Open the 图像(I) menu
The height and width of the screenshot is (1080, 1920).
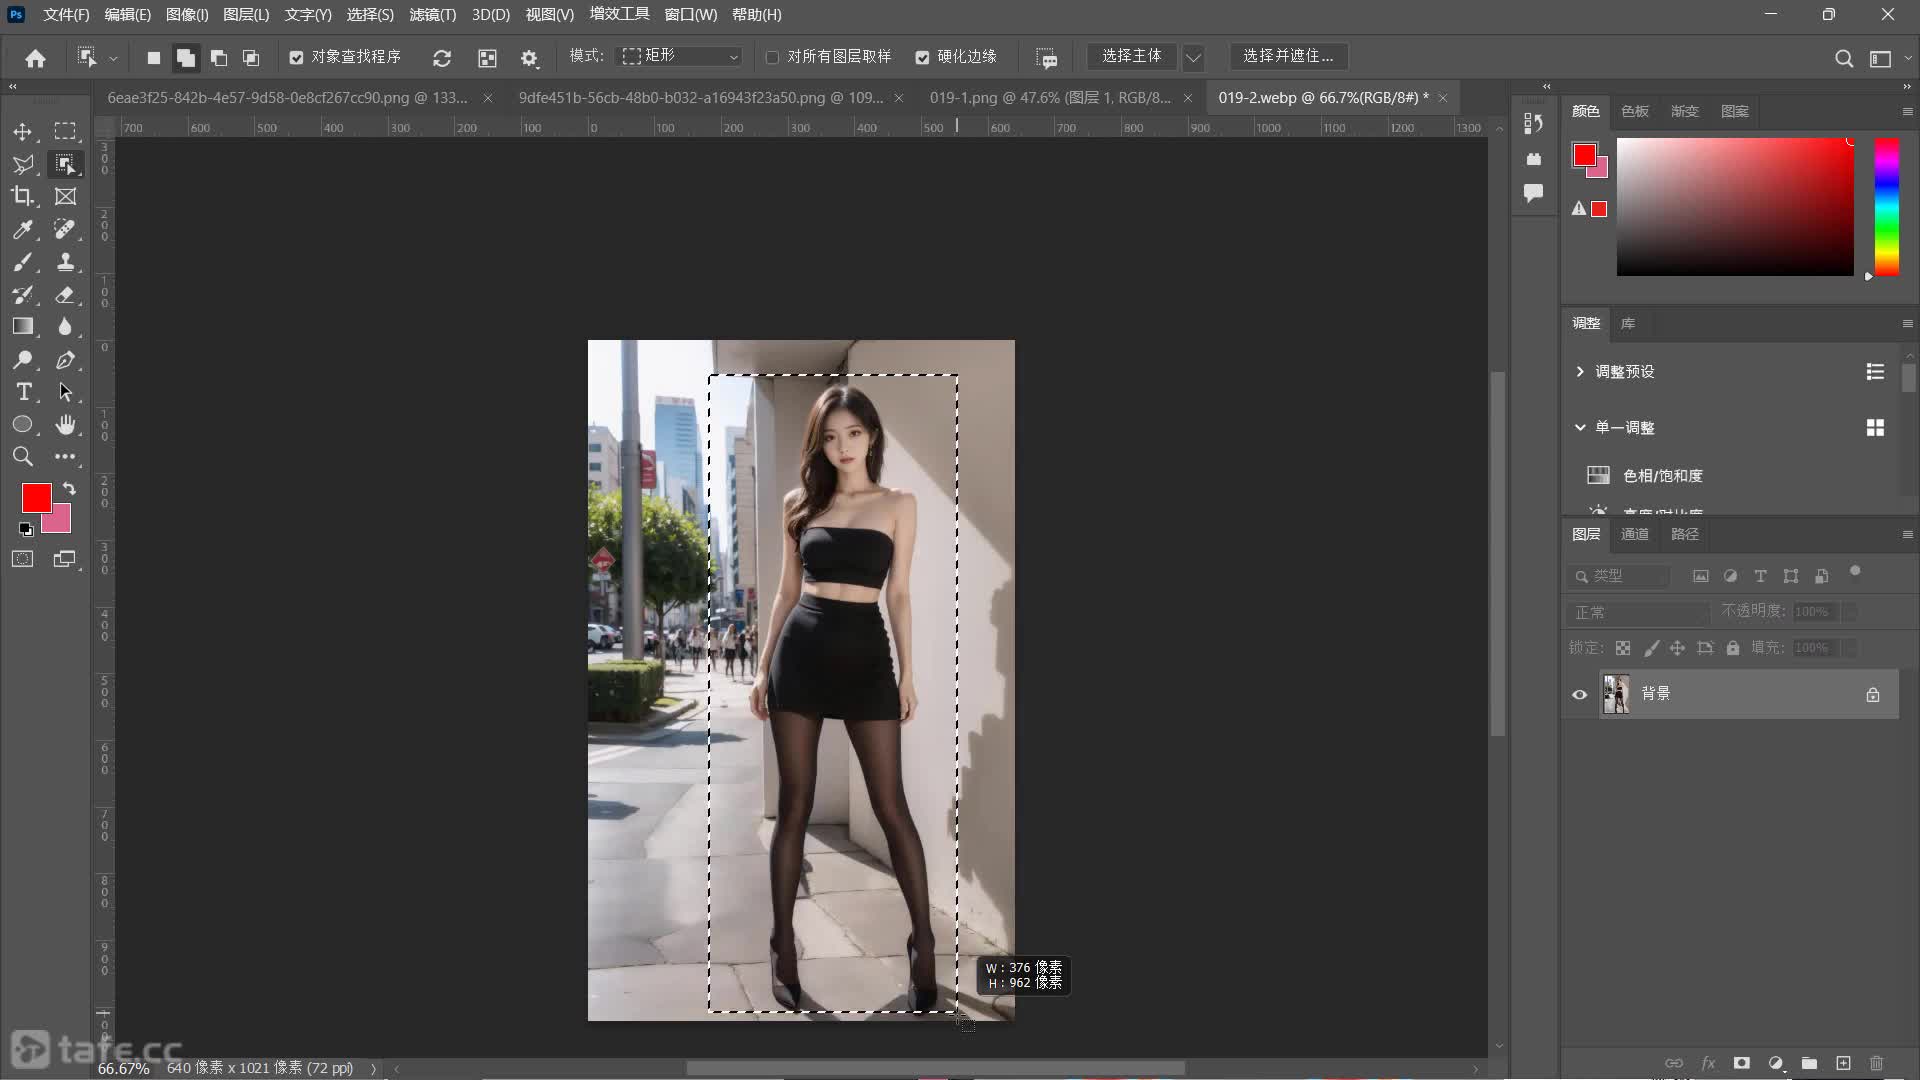tap(187, 15)
